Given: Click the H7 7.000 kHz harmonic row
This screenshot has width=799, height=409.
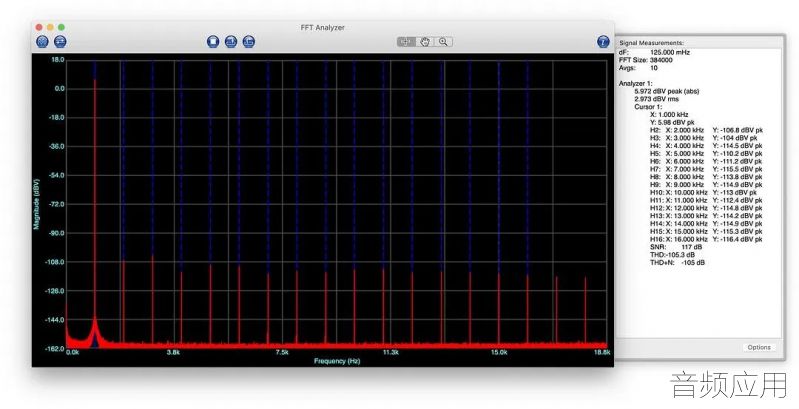Looking at the screenshot, I should click(706, 169).
